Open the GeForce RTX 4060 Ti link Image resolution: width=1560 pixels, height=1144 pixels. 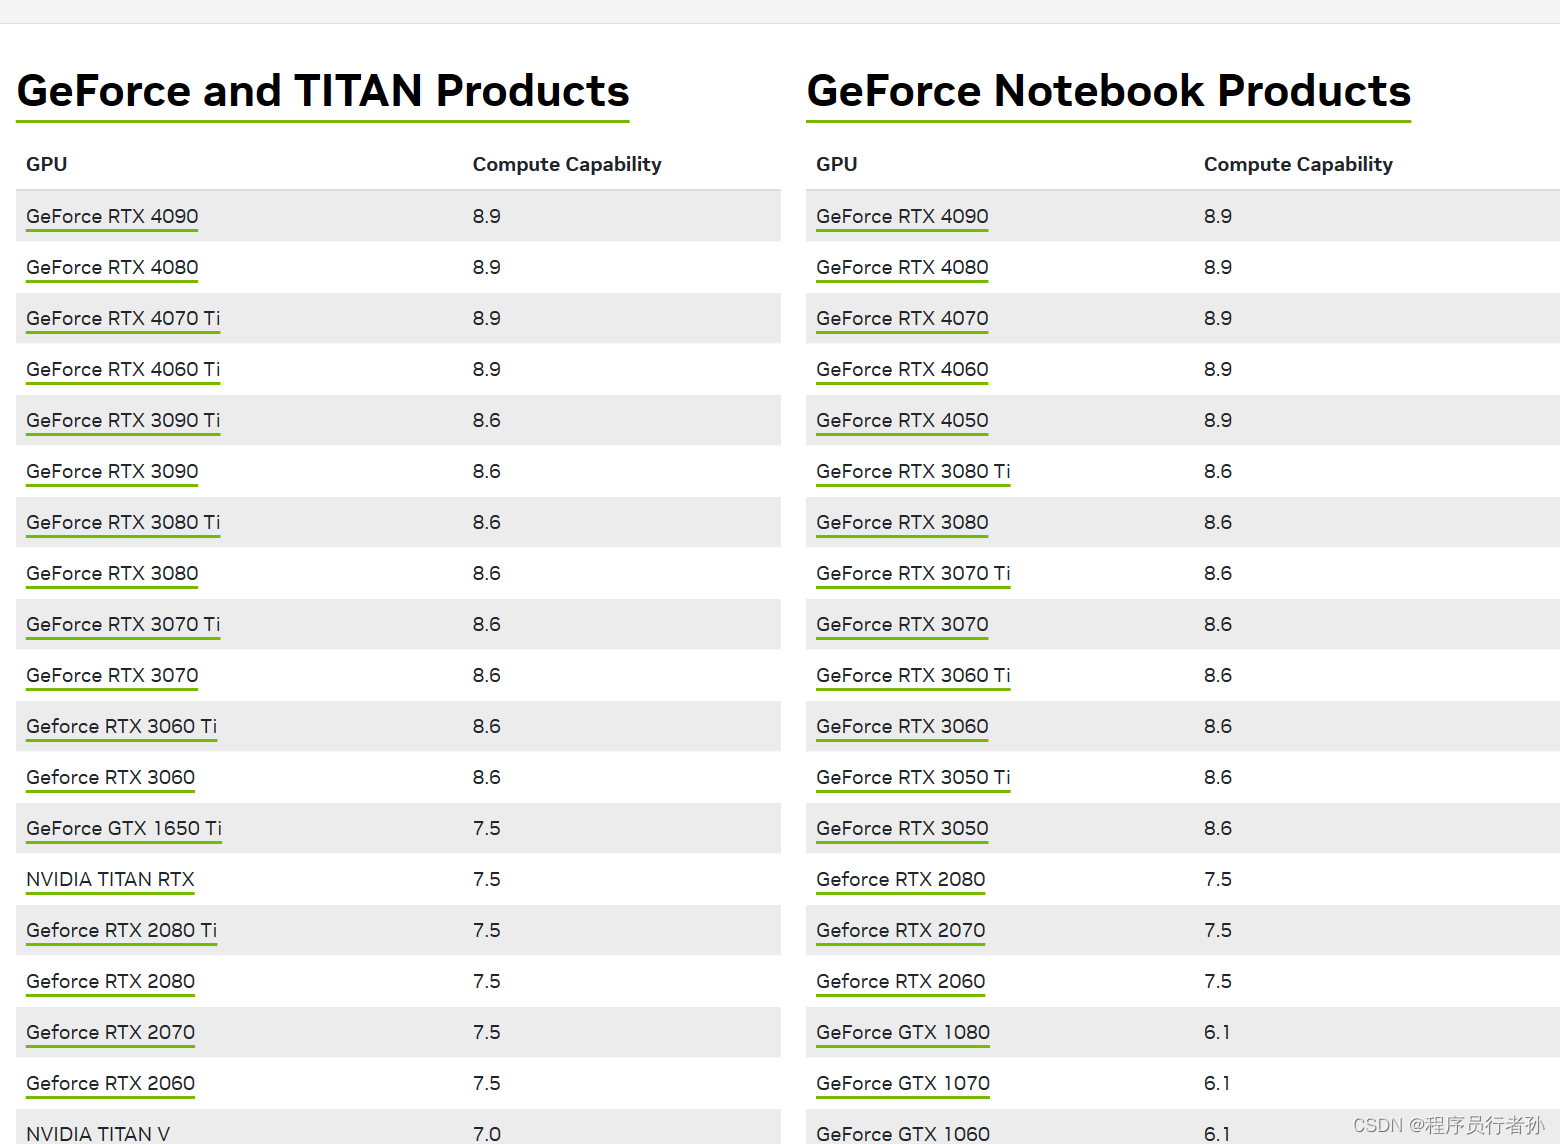(x=123, y=369)
